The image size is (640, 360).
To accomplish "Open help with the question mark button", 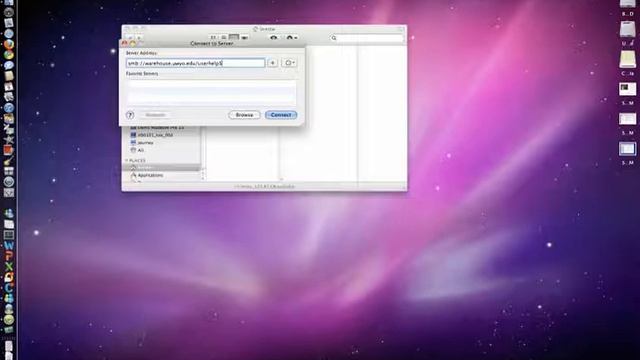I will [x=130, y=115].
